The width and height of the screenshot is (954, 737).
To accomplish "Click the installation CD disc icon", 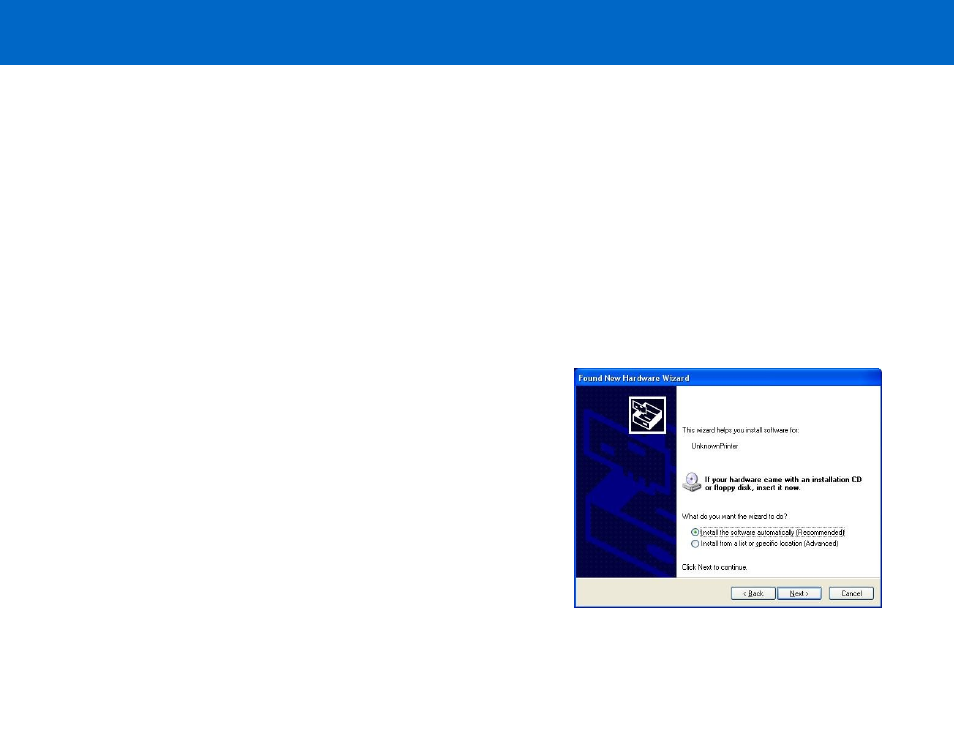I will pos(692,482).
